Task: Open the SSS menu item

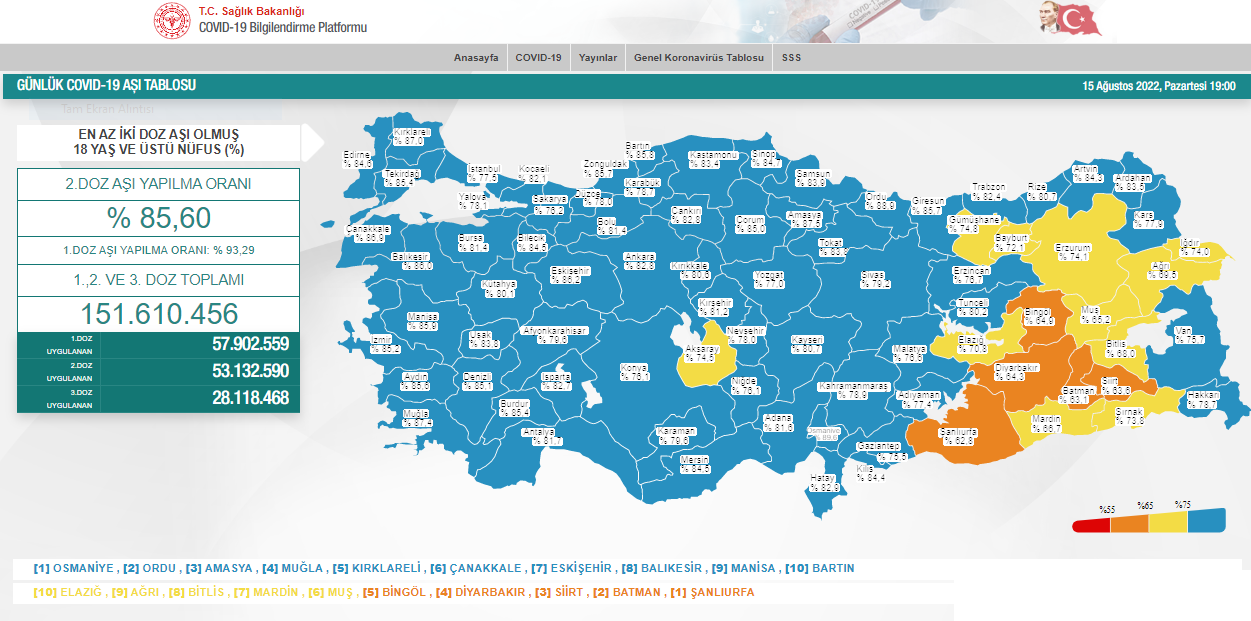Action: coord(791,58)
